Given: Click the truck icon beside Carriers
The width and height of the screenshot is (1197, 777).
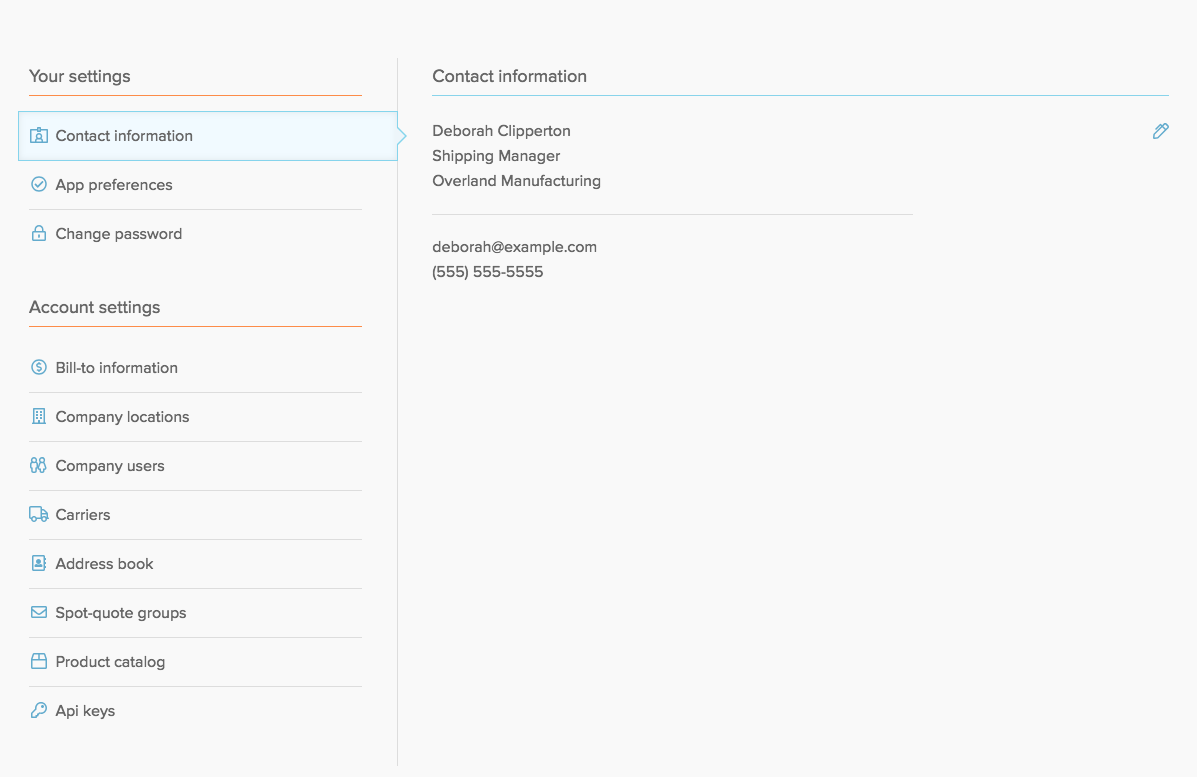Looking at the screenshot, I should [x=38, y=514].
